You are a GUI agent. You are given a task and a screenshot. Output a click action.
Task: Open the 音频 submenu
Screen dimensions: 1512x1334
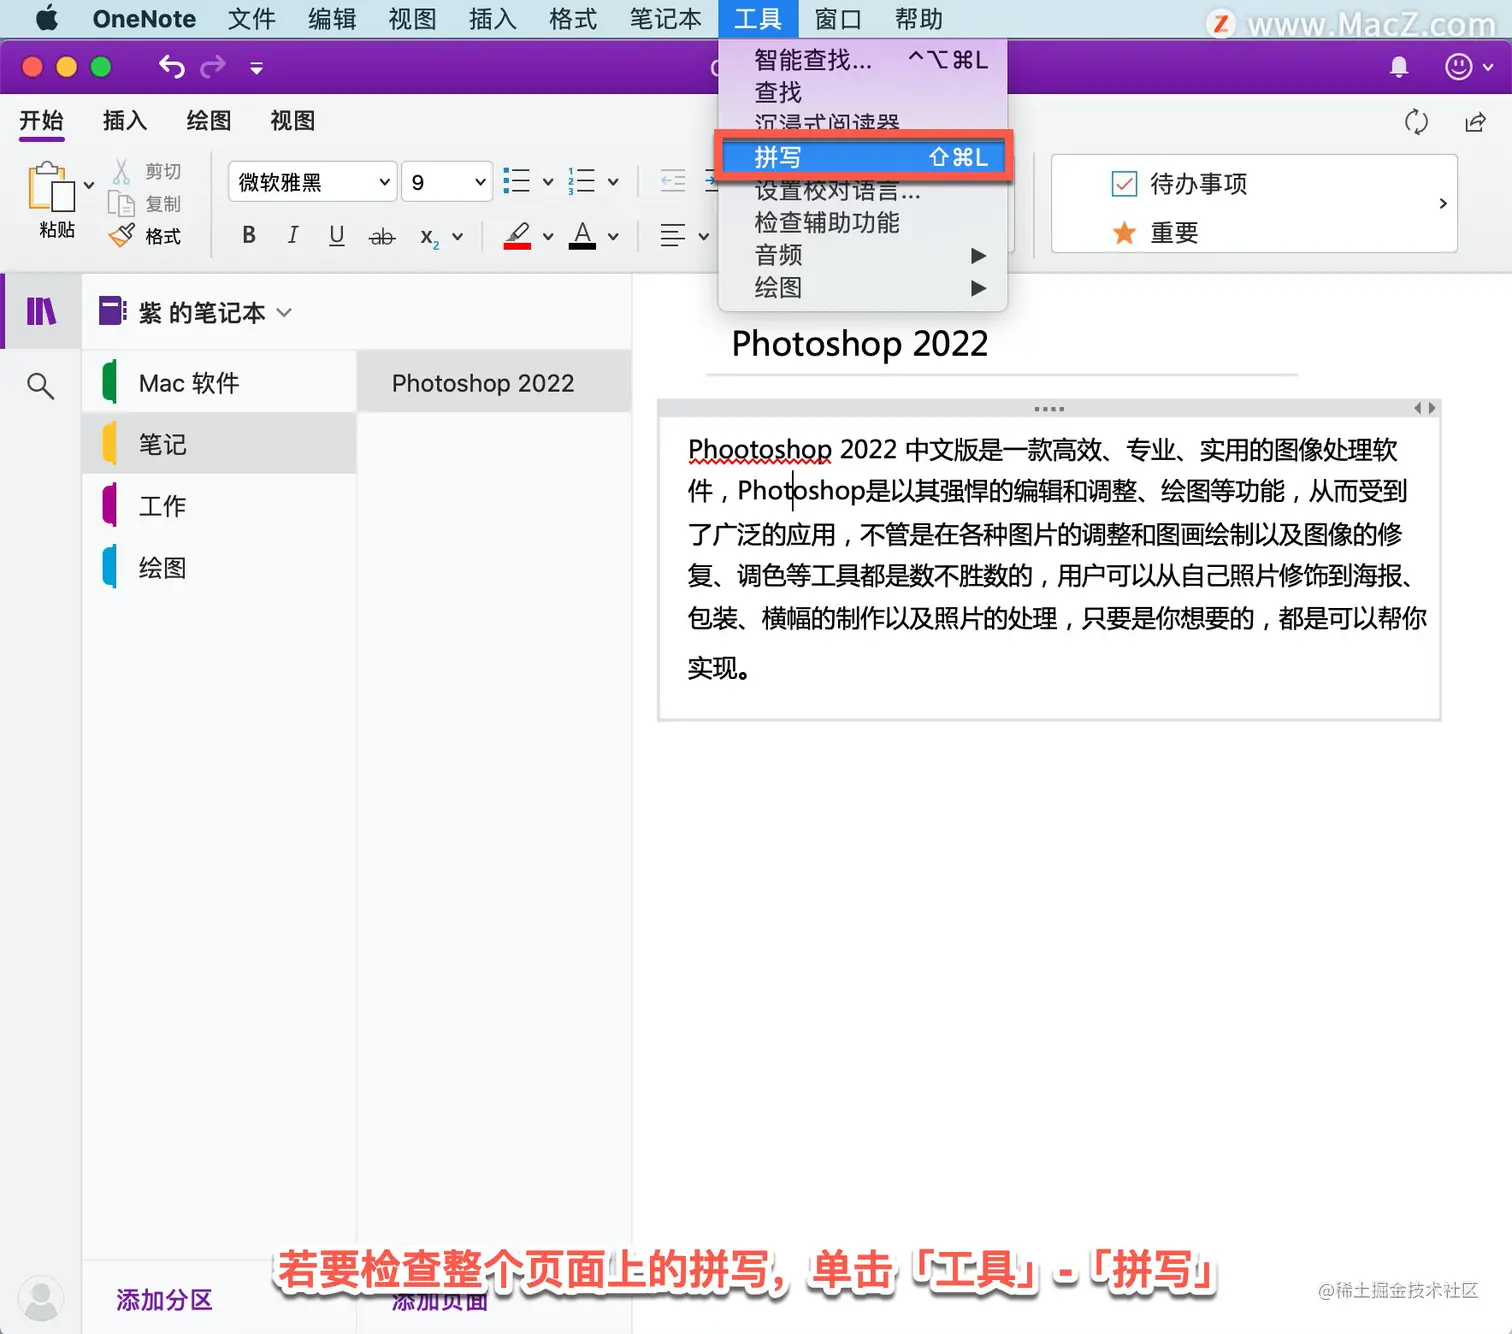click(x=864, y=255)
